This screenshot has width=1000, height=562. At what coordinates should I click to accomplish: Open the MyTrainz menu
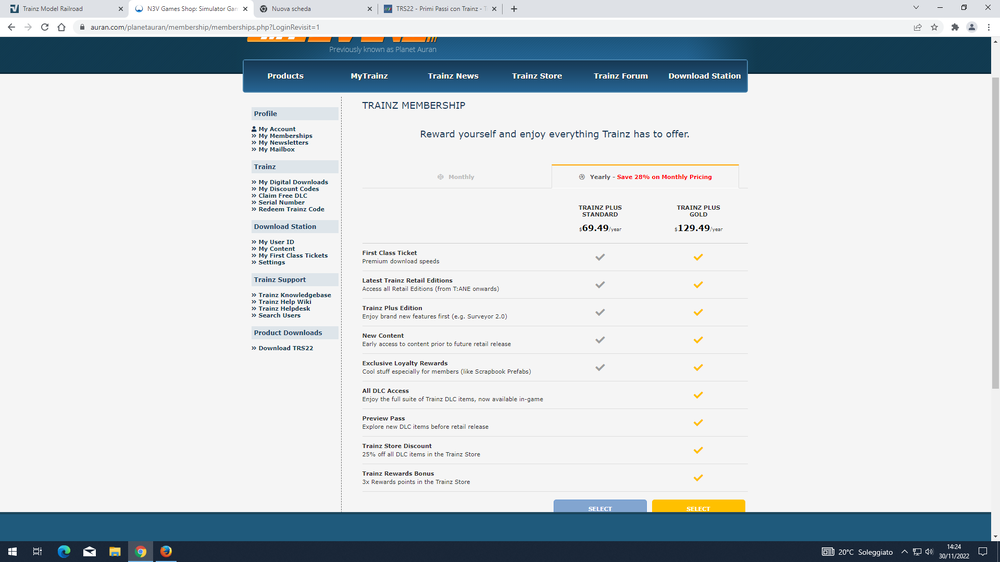point(369,76)
